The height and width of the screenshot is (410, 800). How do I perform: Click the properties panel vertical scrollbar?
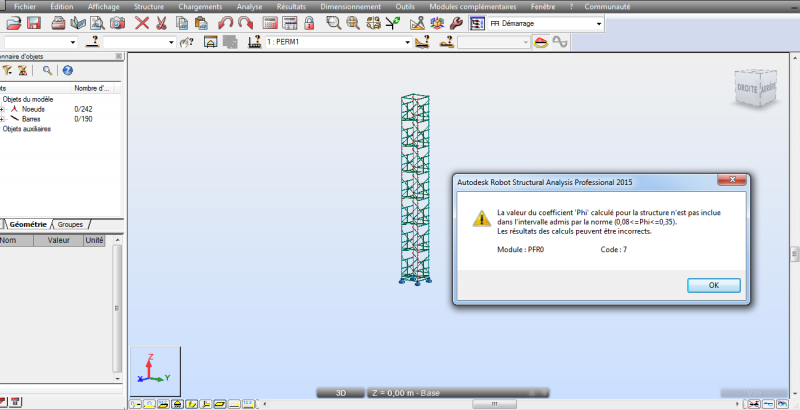click(x=117, y=309)
